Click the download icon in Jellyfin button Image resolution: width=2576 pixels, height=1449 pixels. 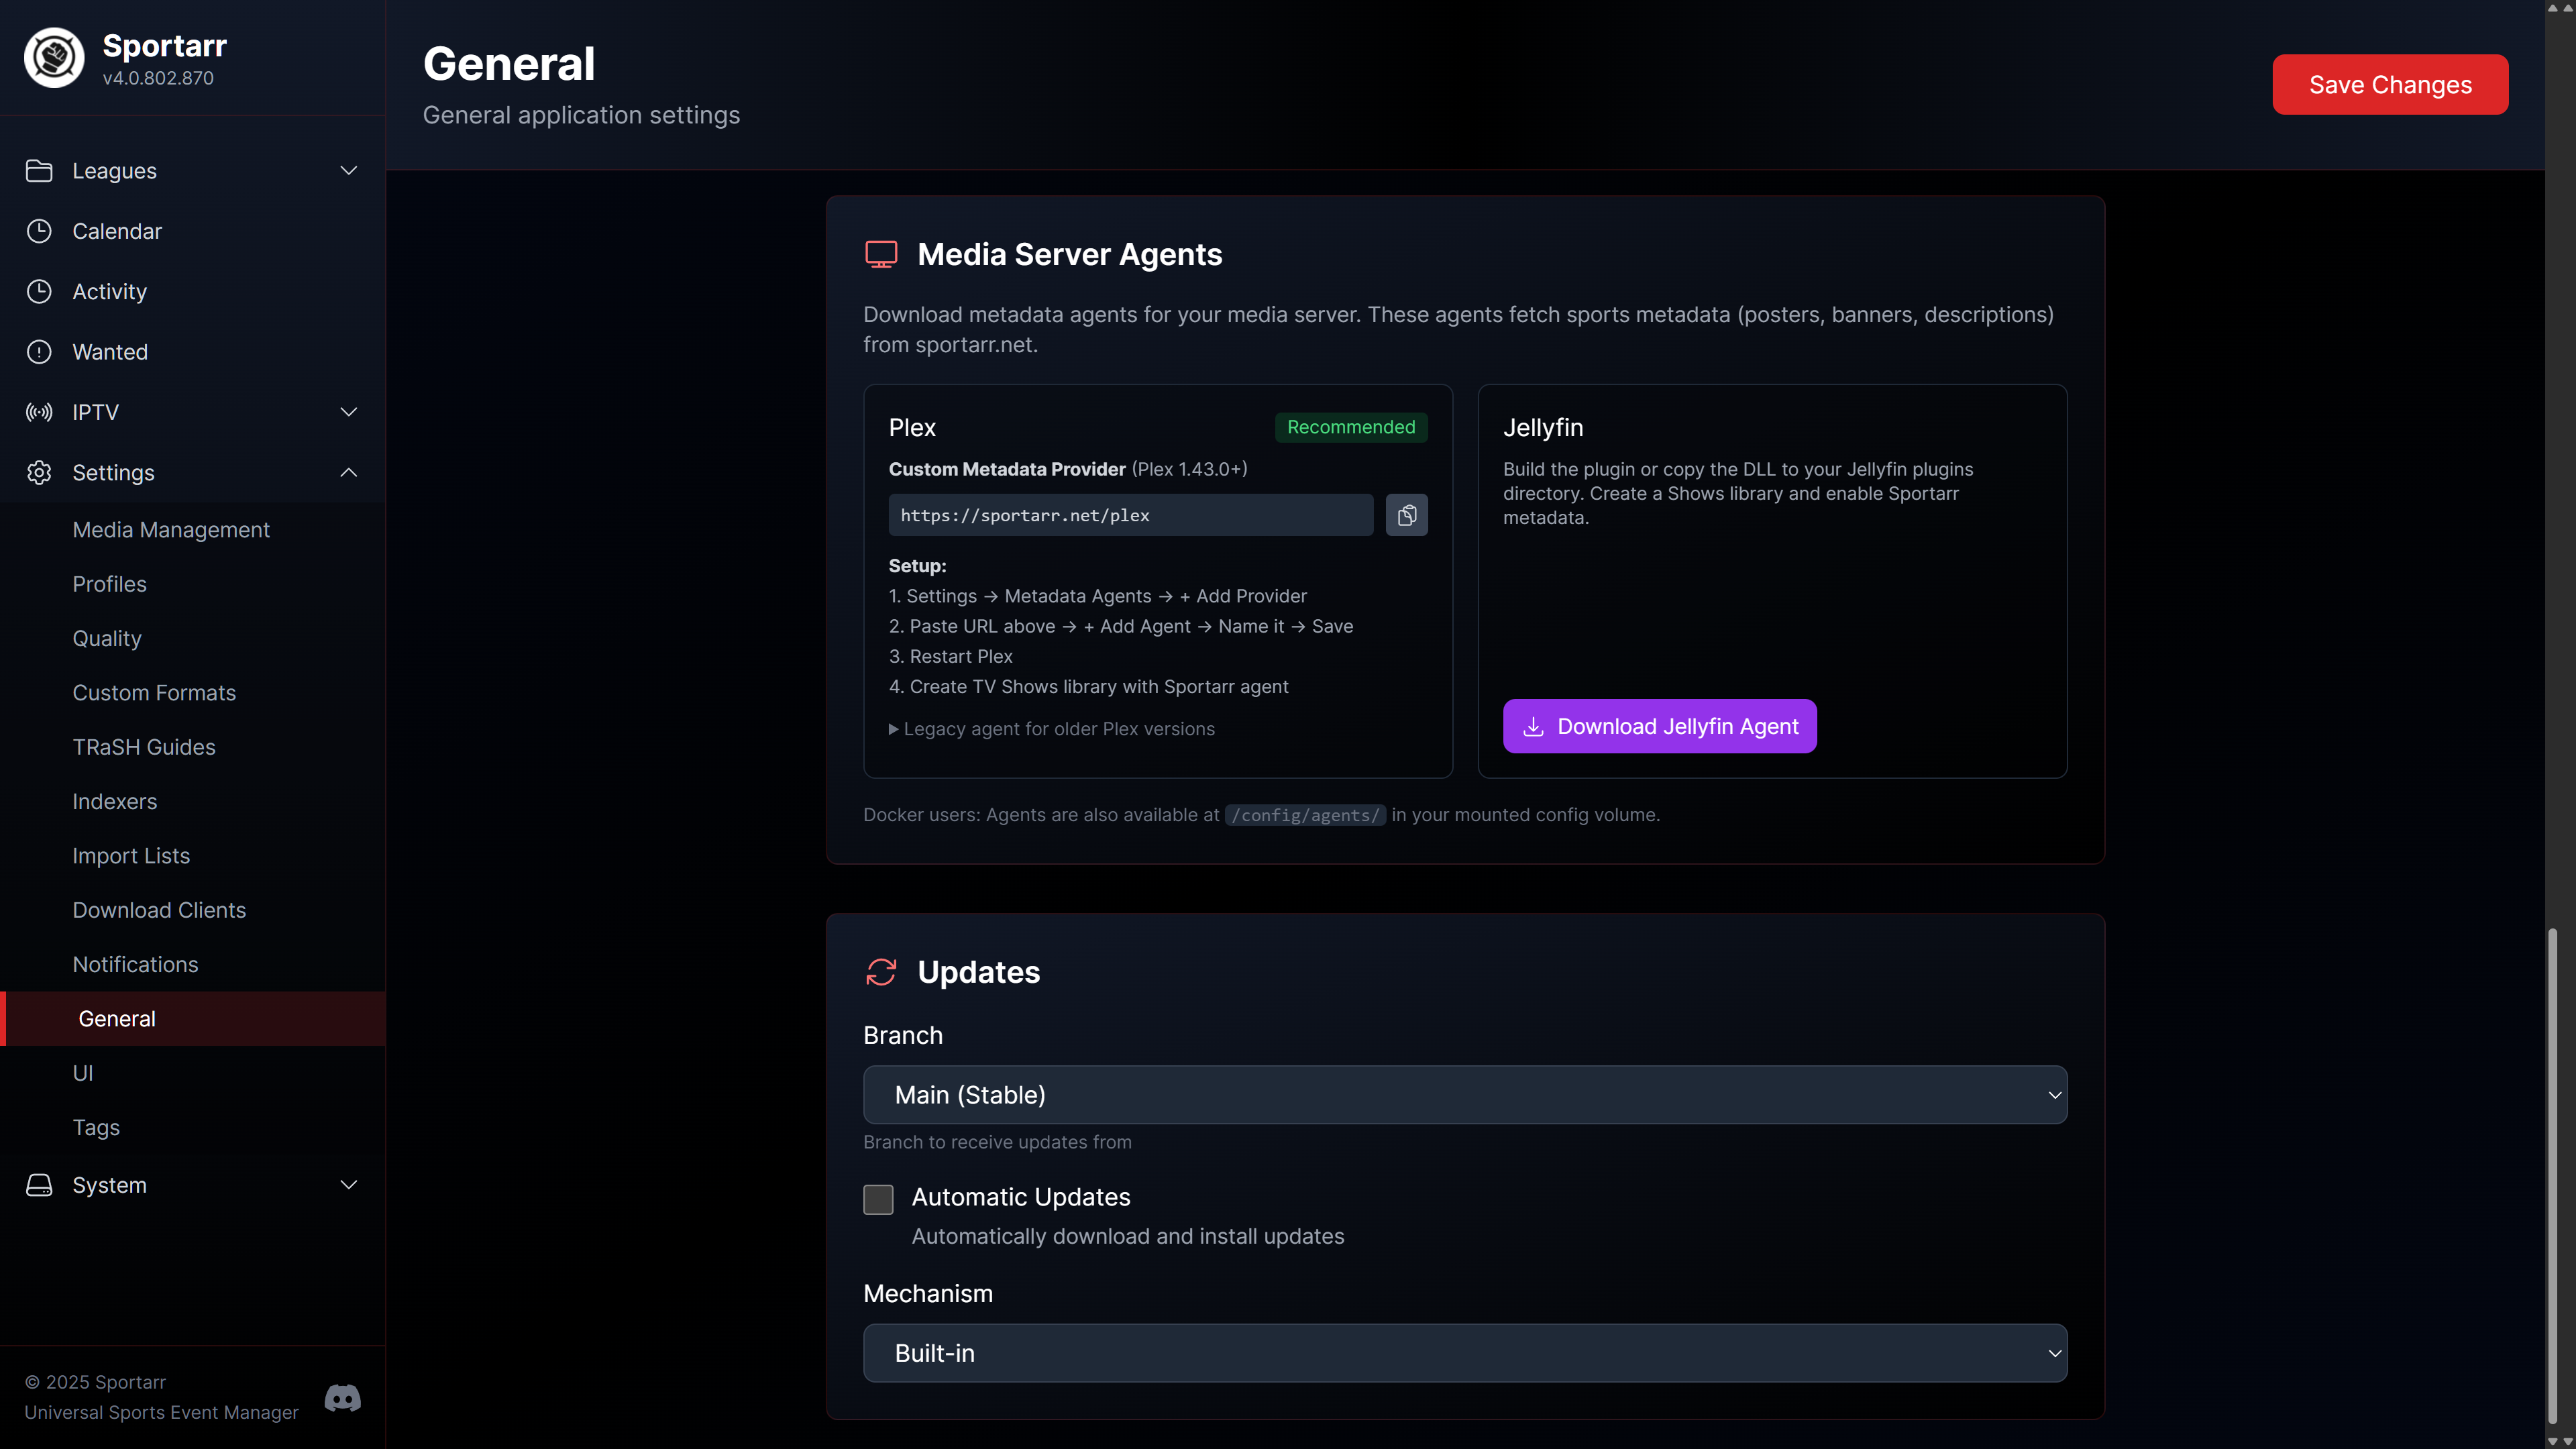click(1533, 727)
